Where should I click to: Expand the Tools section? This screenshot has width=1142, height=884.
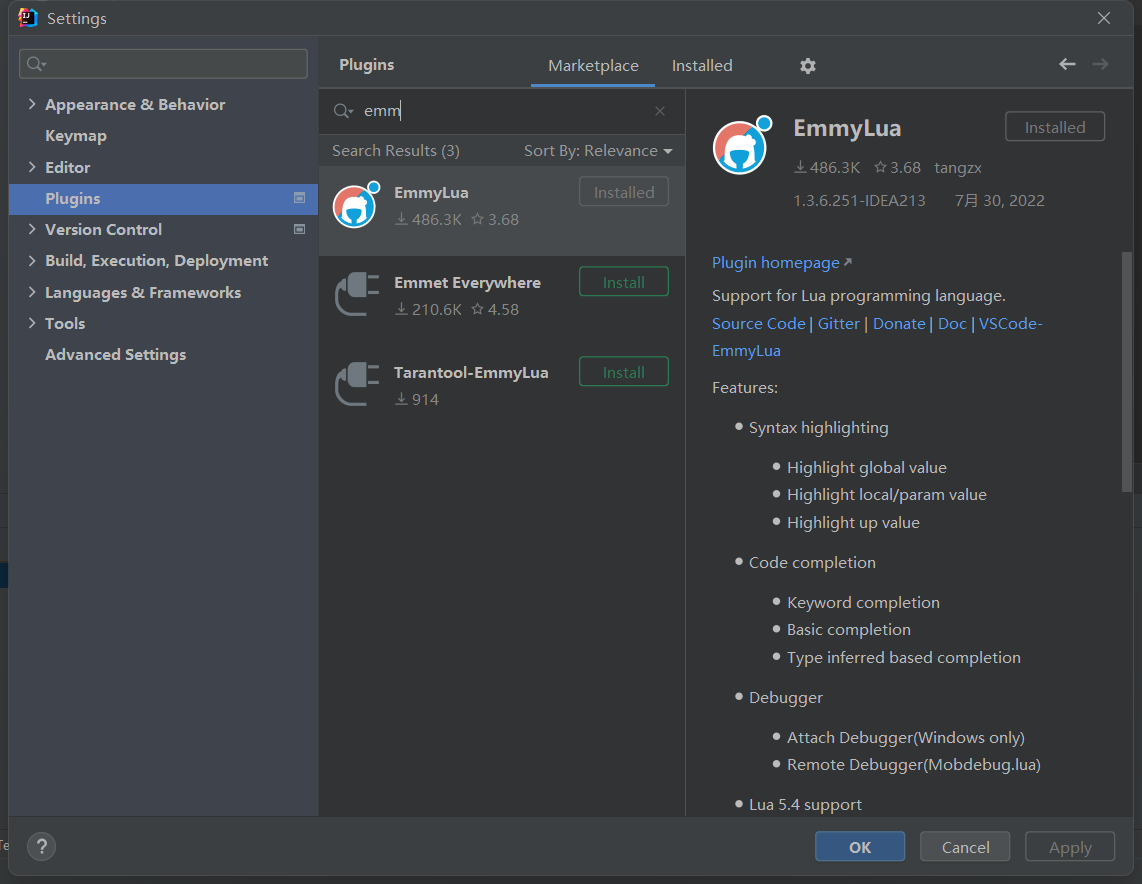tap(31, 323)
